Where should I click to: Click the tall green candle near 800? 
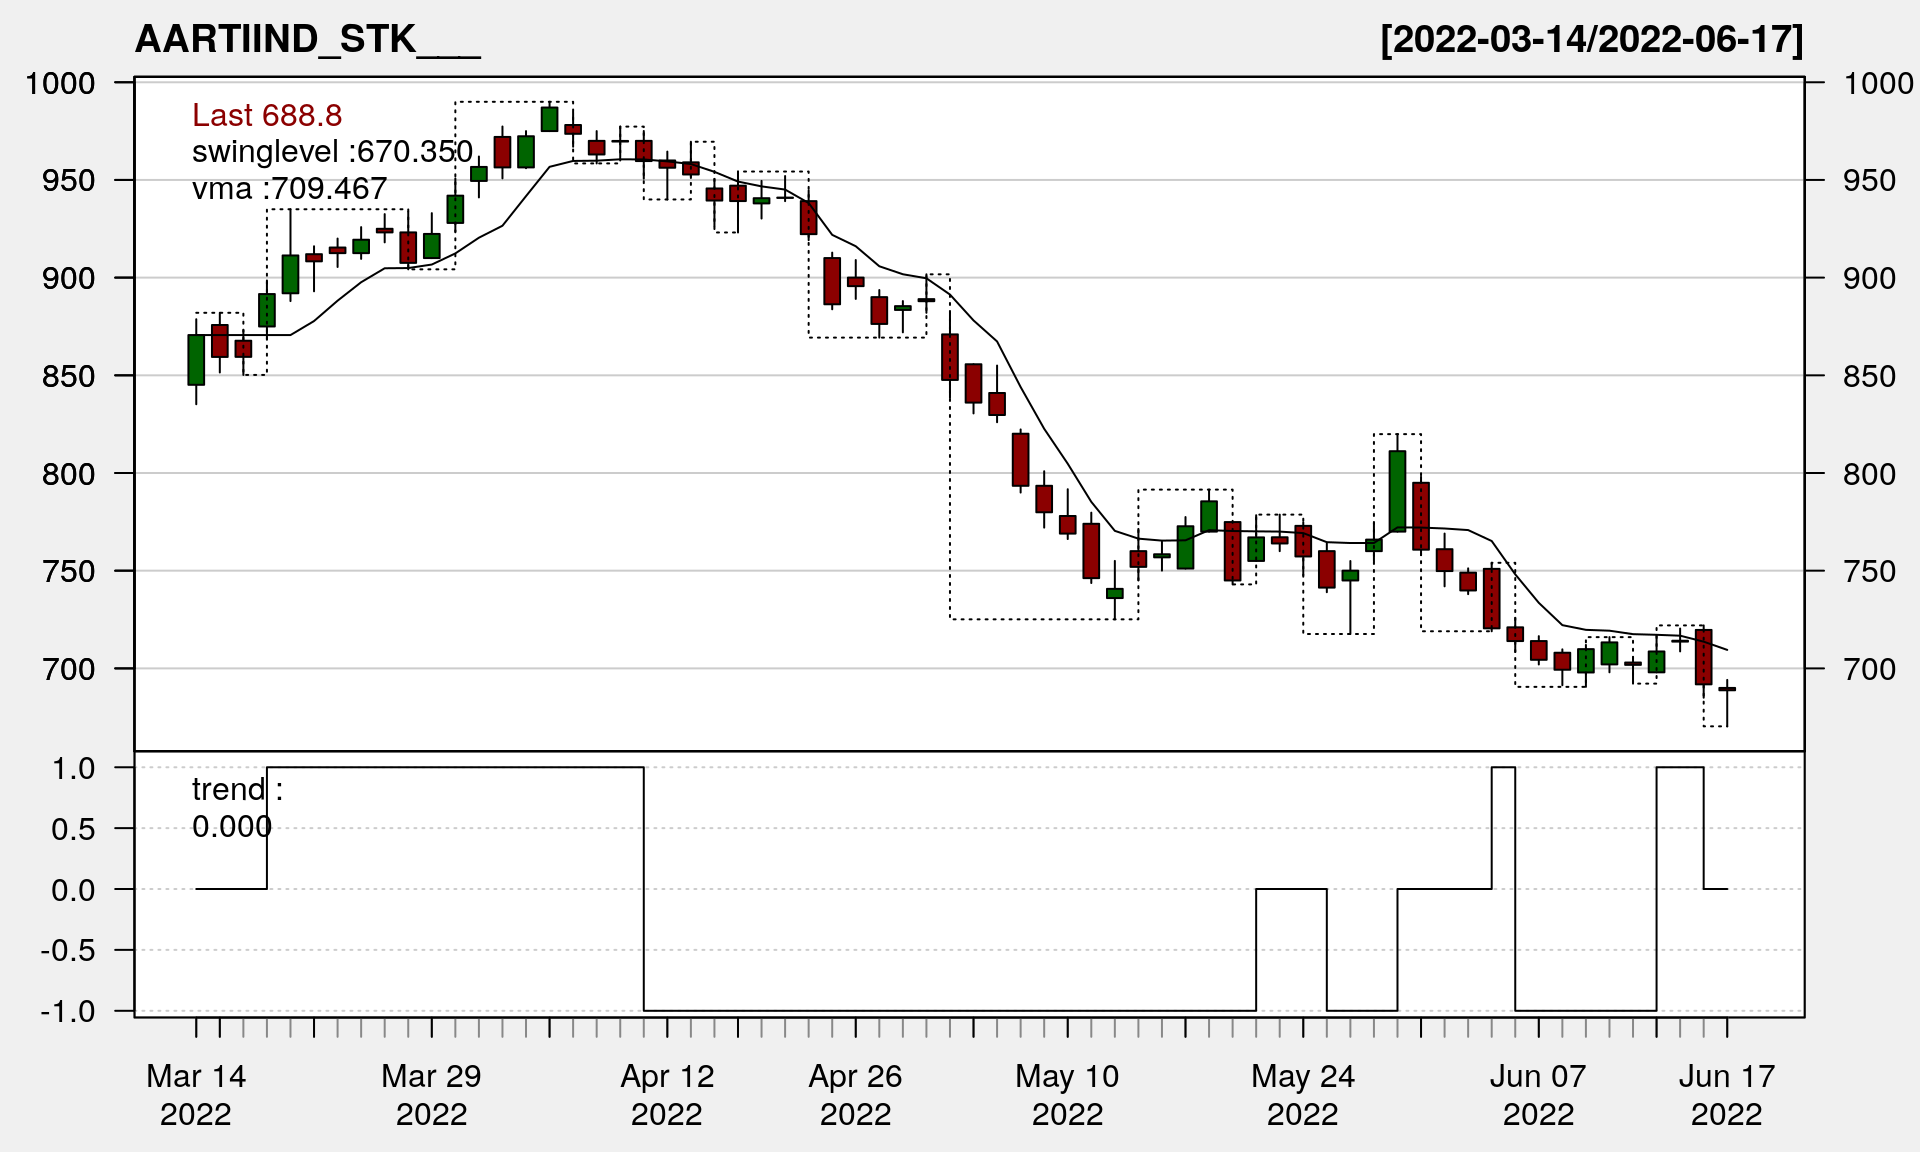click(x=1397, y=490)
